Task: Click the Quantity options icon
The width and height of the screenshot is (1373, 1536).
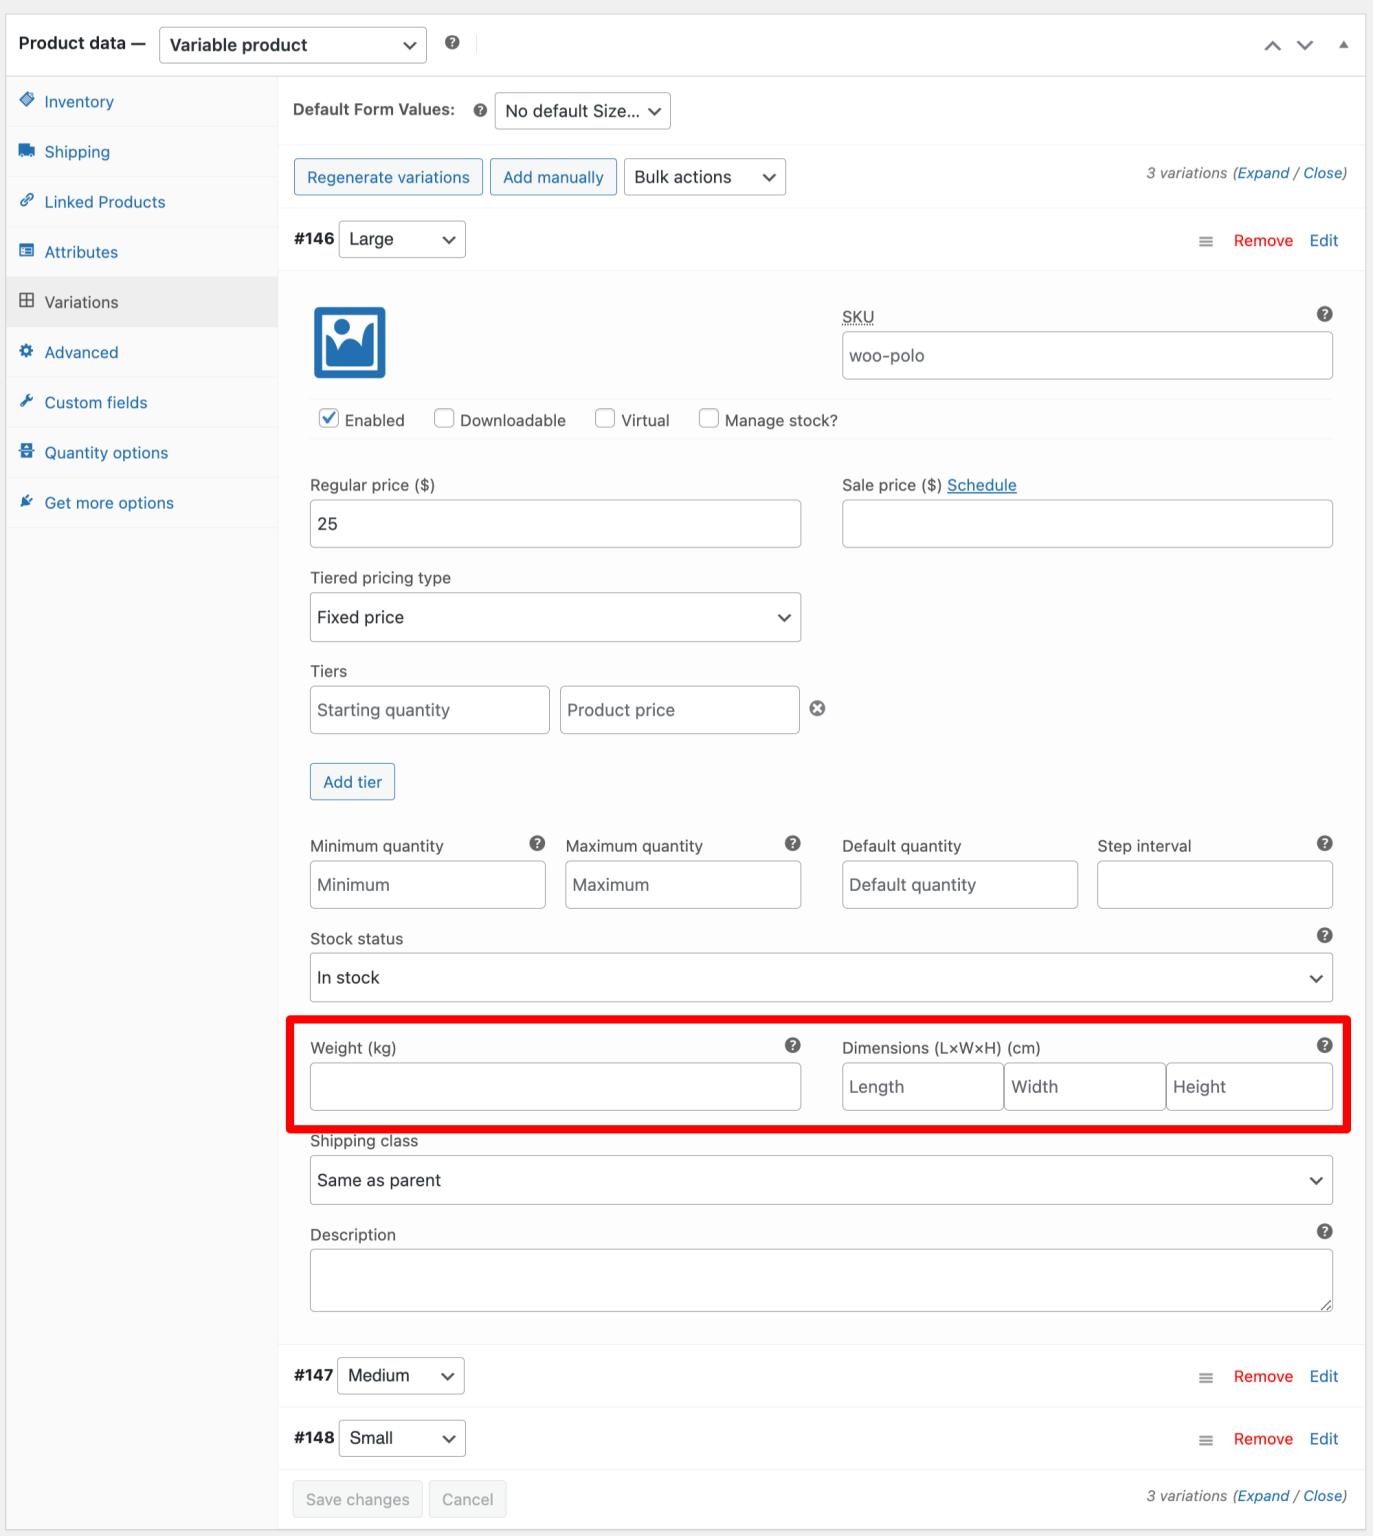Action: pos(27,451)
